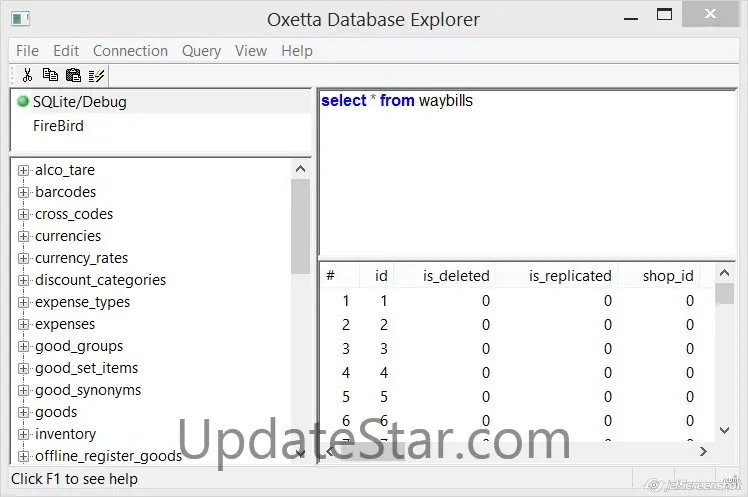Expand the good_set_items table node
The height and width of the screenshot is (497, 748).
23,368
